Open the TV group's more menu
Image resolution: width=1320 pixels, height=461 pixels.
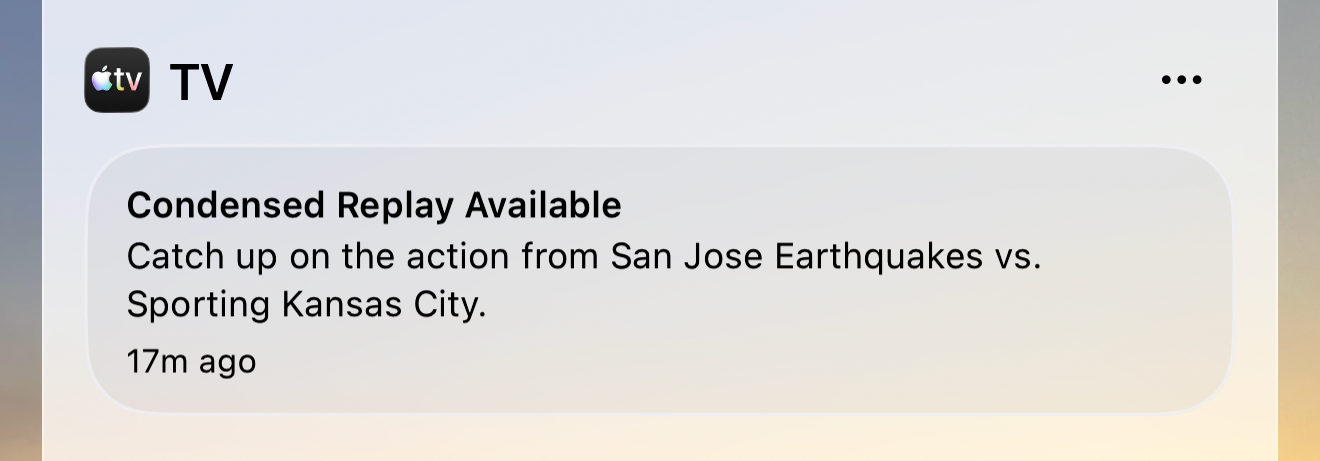coord(1181,80)
